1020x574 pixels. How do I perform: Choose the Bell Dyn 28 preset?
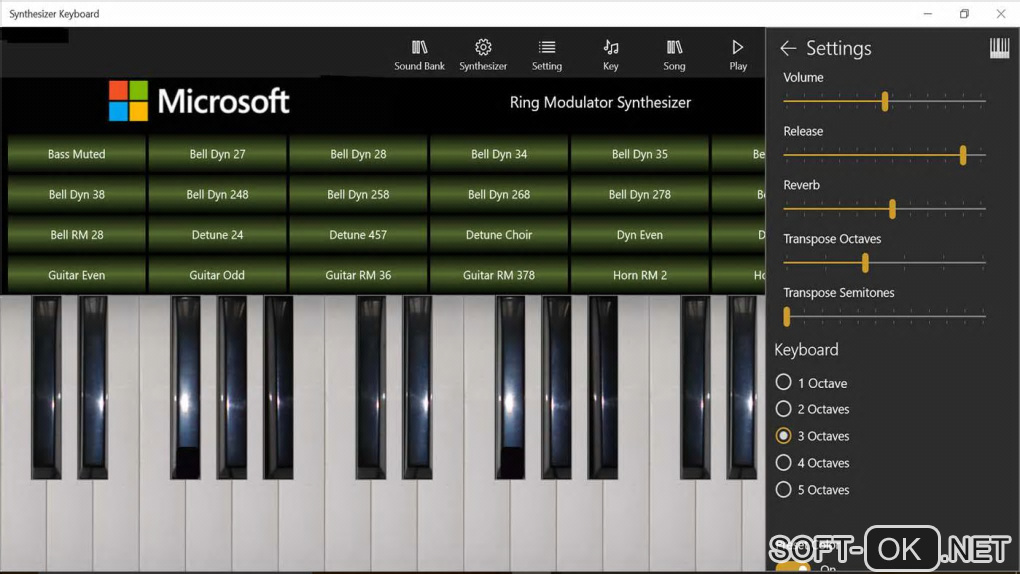(358, 154)
